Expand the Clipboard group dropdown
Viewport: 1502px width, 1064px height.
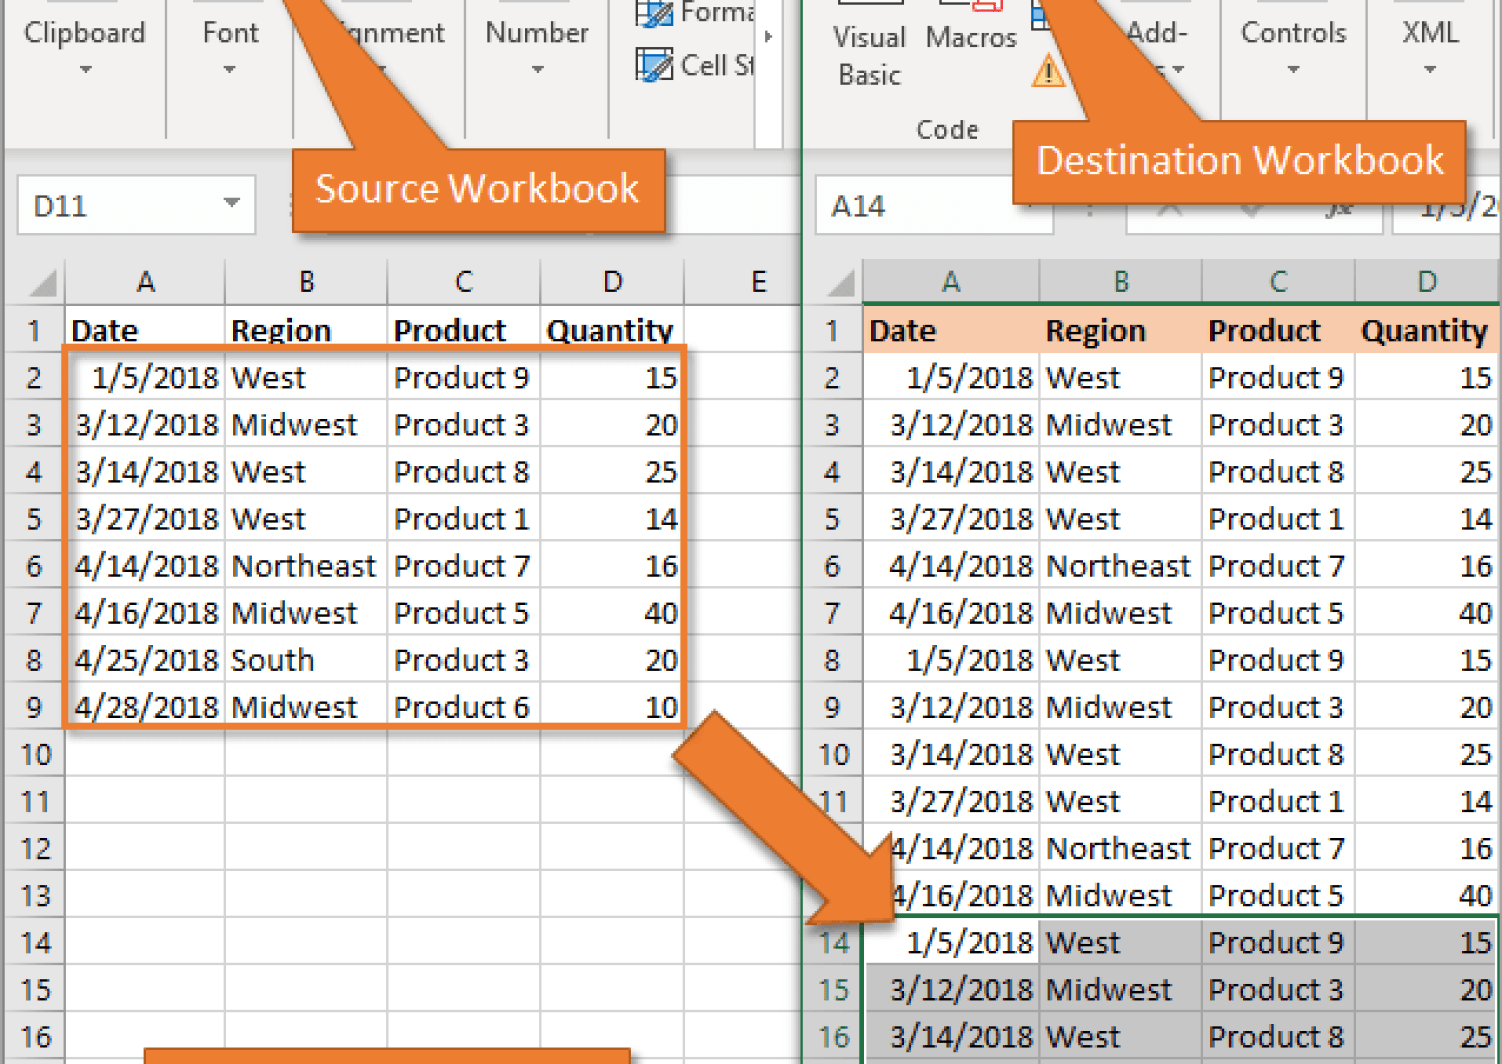click(x=85, y=70)
